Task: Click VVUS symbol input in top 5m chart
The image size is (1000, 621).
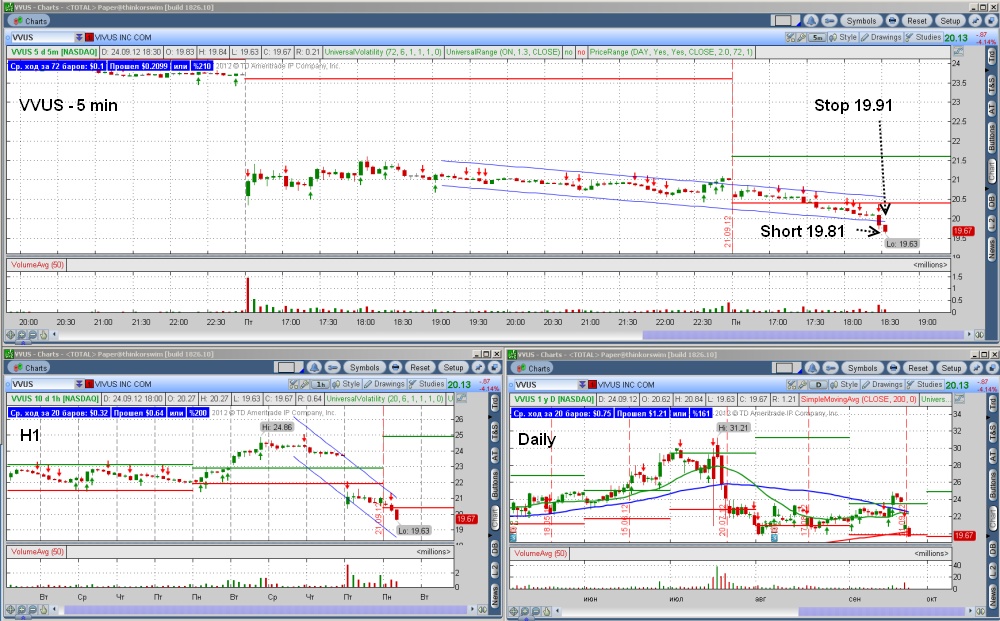Action: pos(41,37)
